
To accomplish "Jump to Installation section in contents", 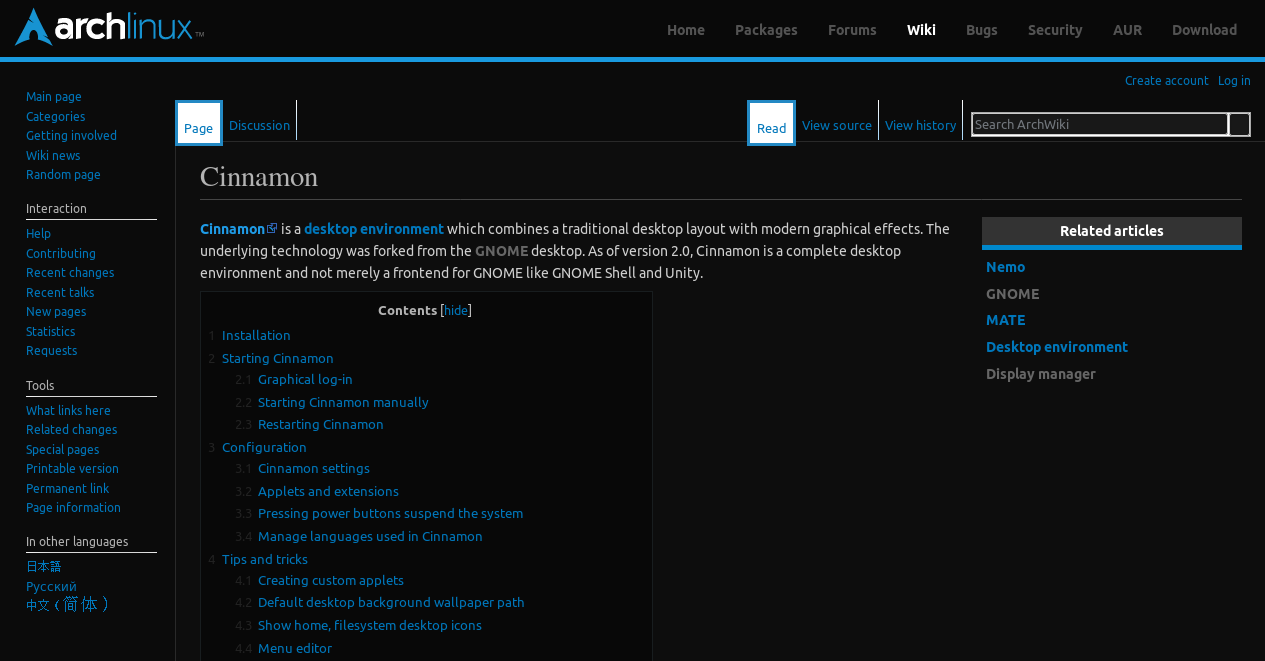I will [256, 336].
